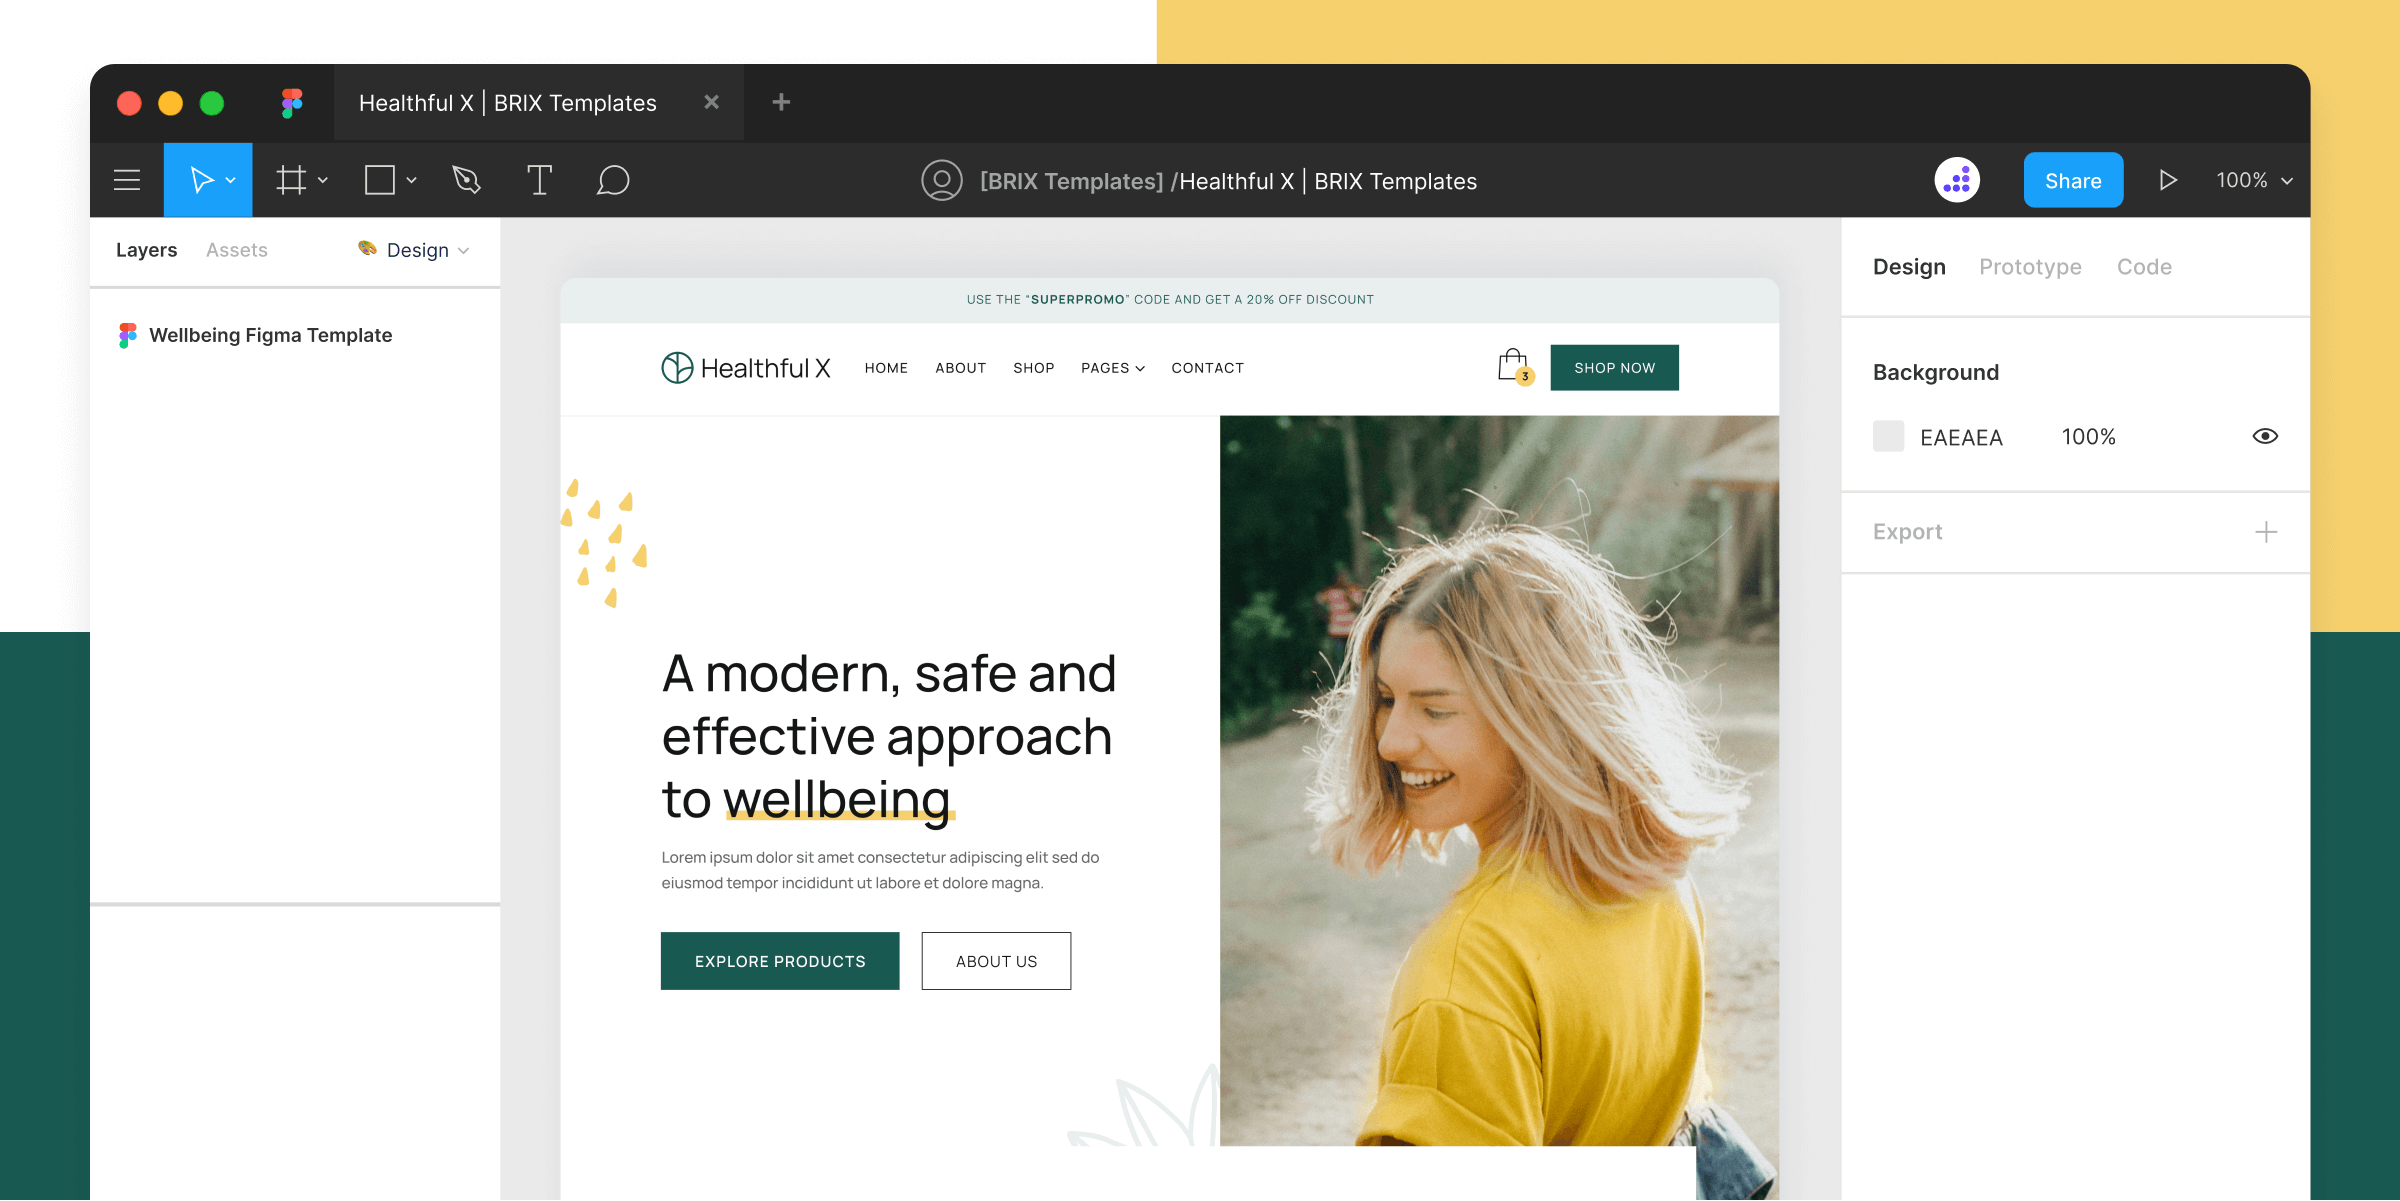Click the macOS green fullscreen button

tap(212, 103)
